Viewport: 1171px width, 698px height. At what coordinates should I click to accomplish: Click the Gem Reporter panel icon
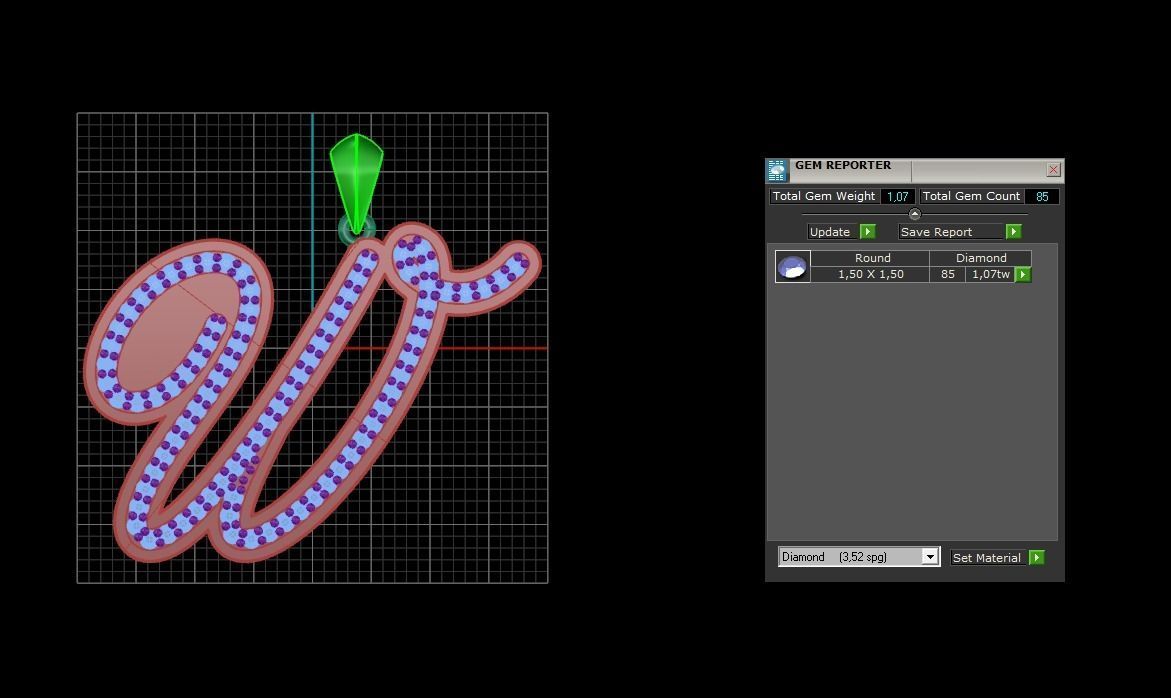777,170
